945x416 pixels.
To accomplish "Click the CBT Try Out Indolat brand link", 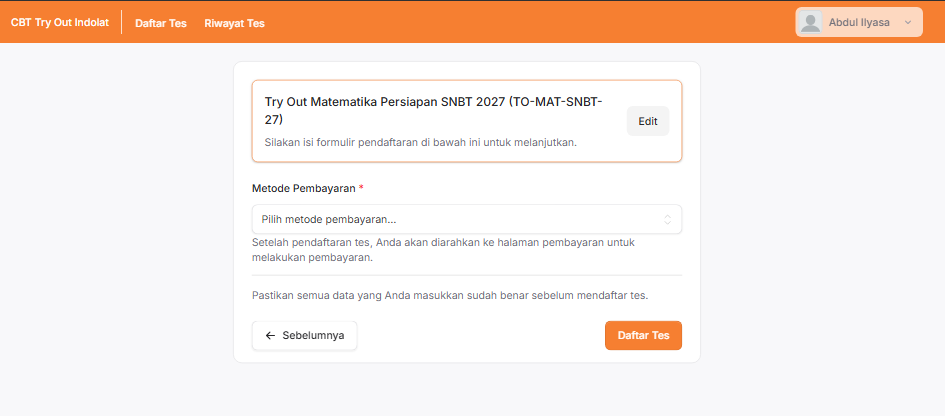I will coord(60,23).
